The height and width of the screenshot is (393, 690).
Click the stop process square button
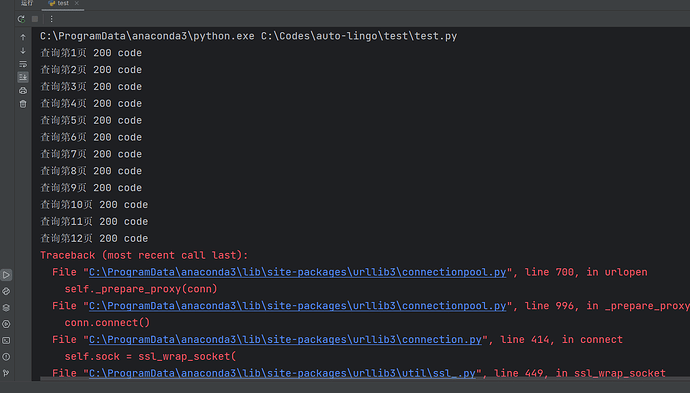35,19
